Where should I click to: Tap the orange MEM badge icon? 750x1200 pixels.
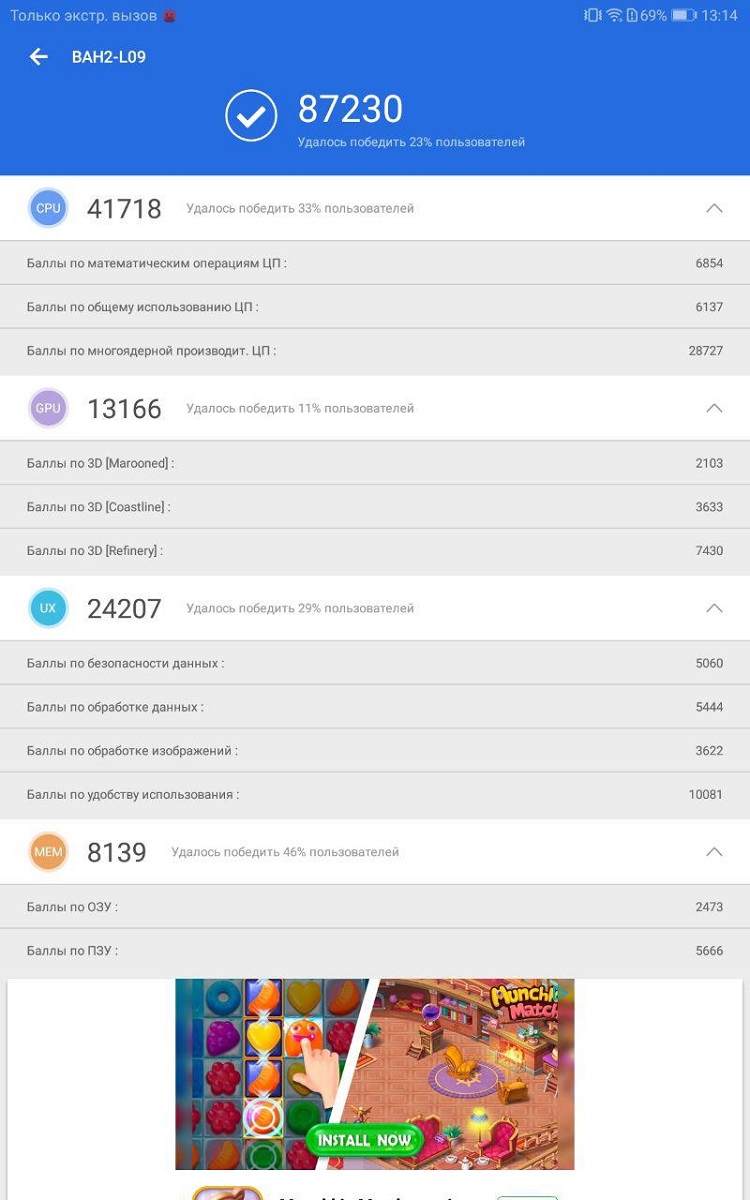point(48,852)
